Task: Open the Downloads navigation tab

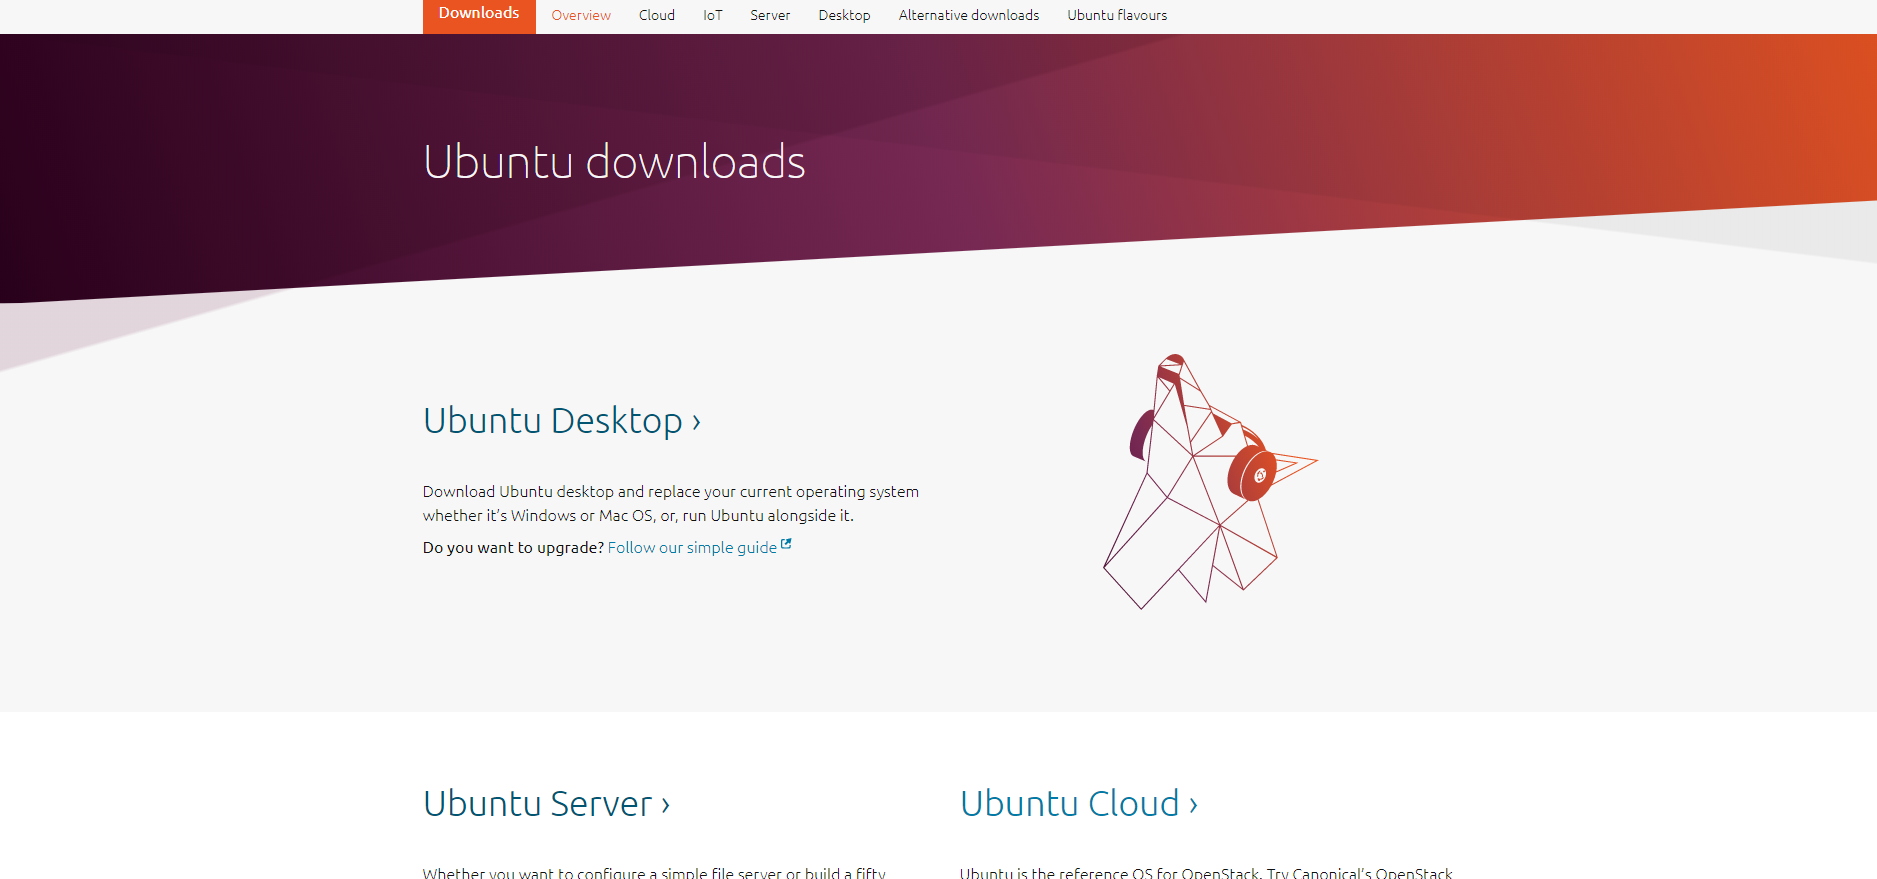Action: (x=479, y=15)
